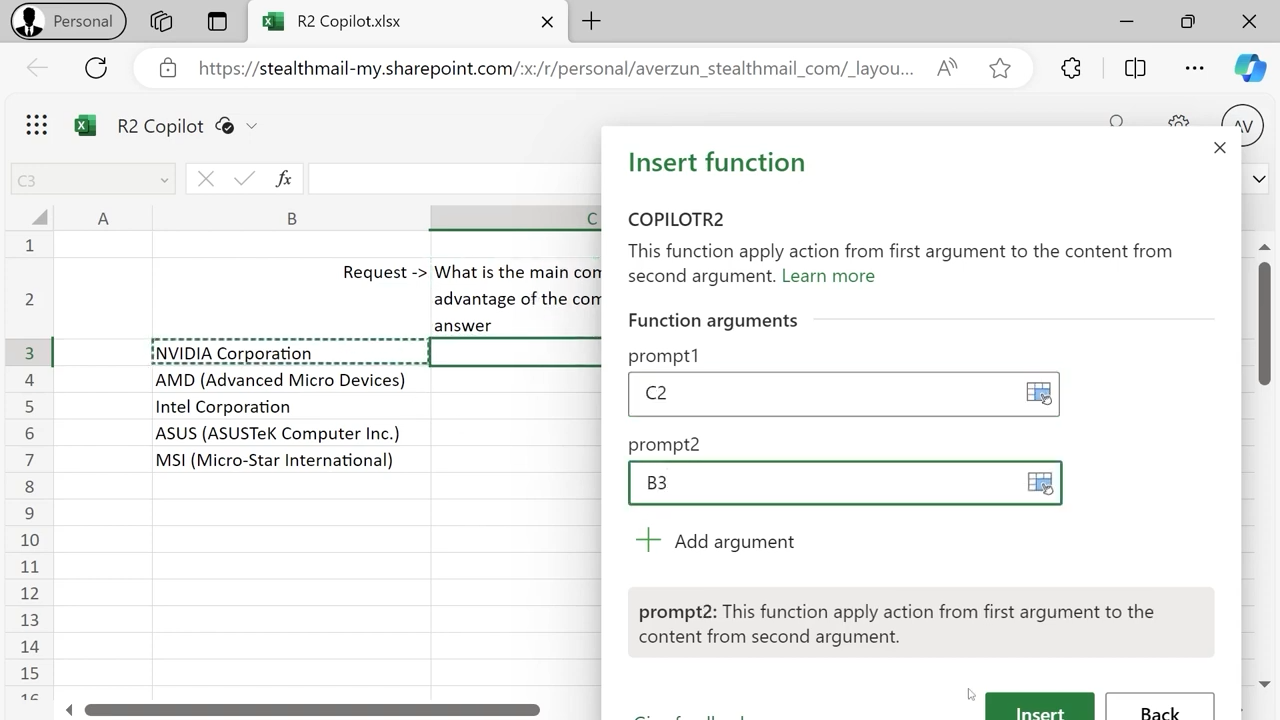The height and width of the screenshot is (720, 1280).
Task: Select the NVIDIA Corporation cell
Action: 291,353
